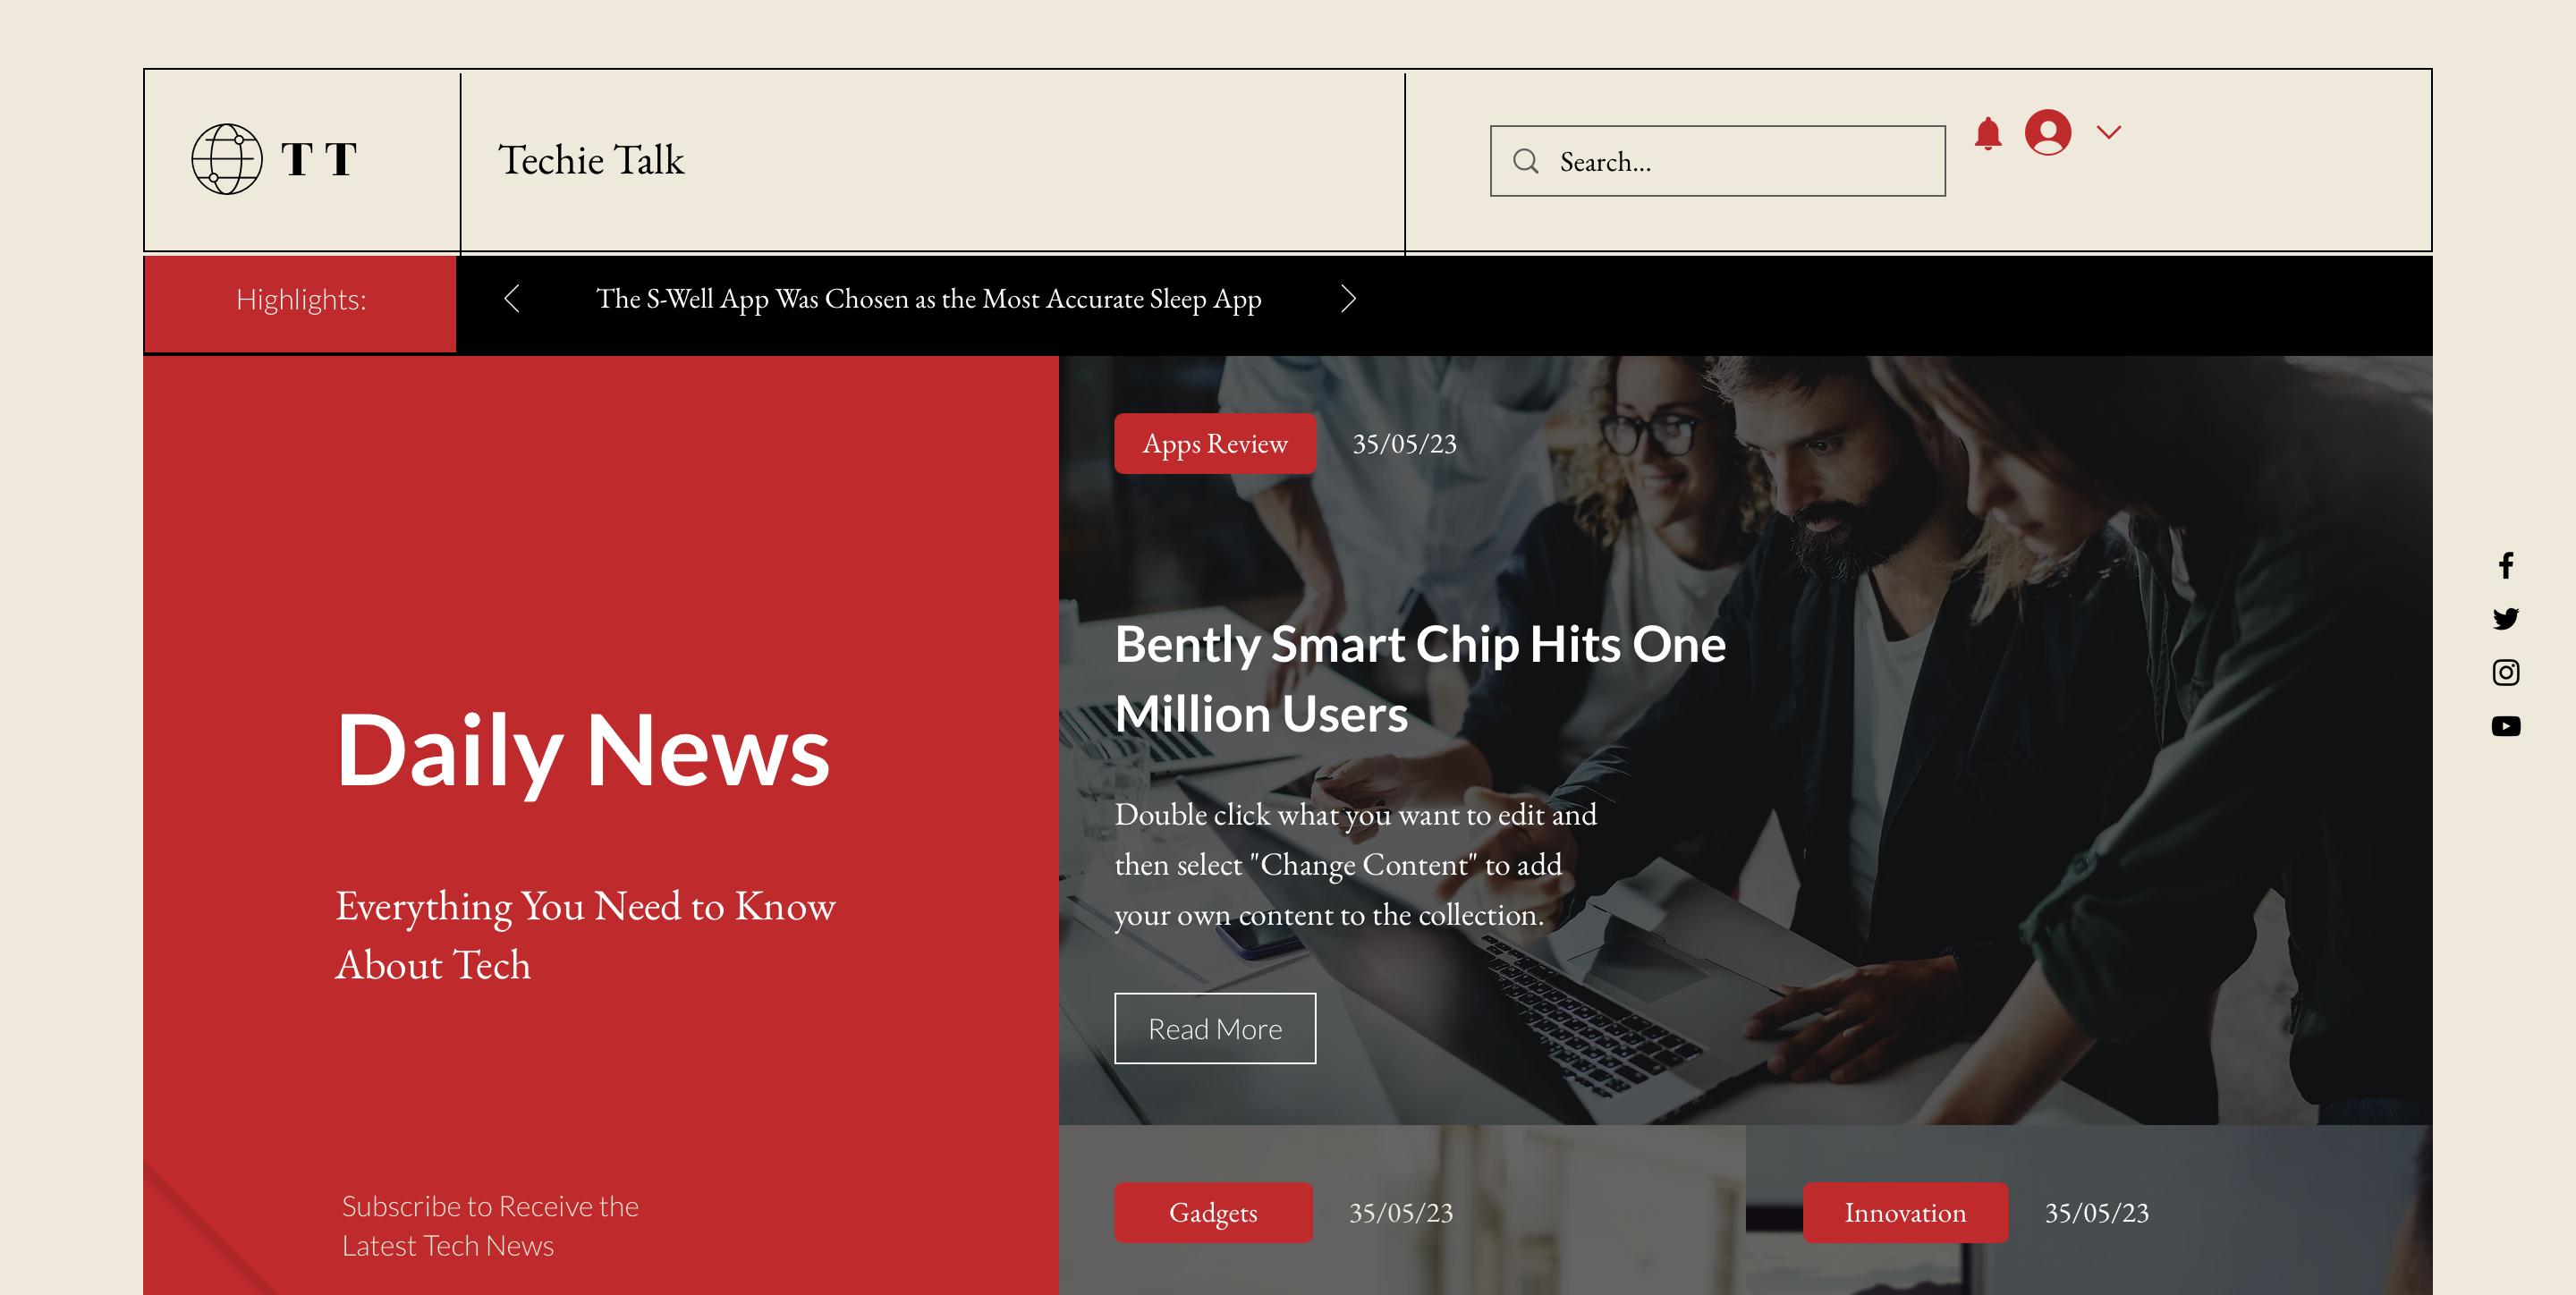Screen dimensions: 2576x1295
Task: Click inside the Search input field
Action: tap(1724, 160)
